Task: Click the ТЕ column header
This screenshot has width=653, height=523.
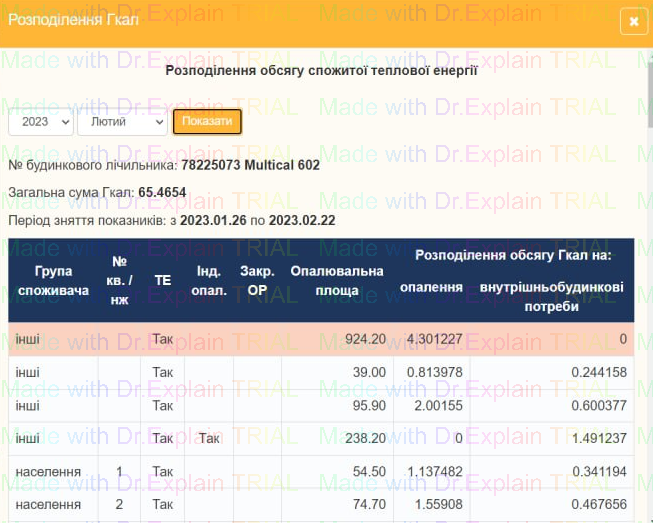Action: (162, 280)
